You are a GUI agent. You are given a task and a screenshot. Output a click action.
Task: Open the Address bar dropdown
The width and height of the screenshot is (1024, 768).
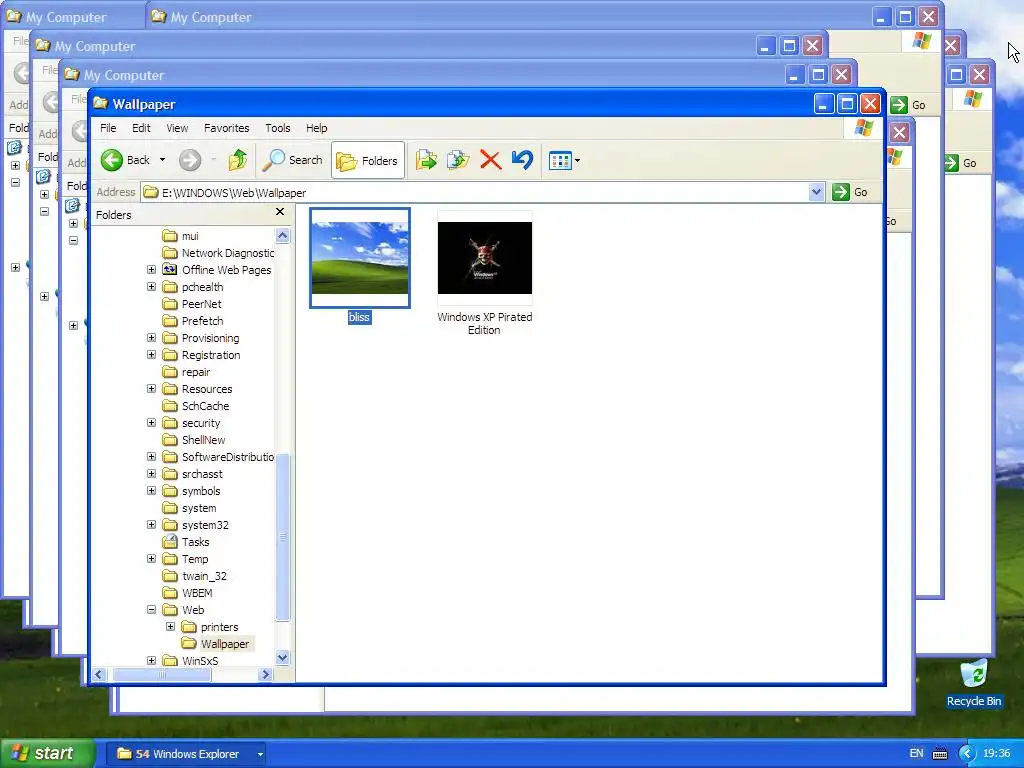(816, 192)
